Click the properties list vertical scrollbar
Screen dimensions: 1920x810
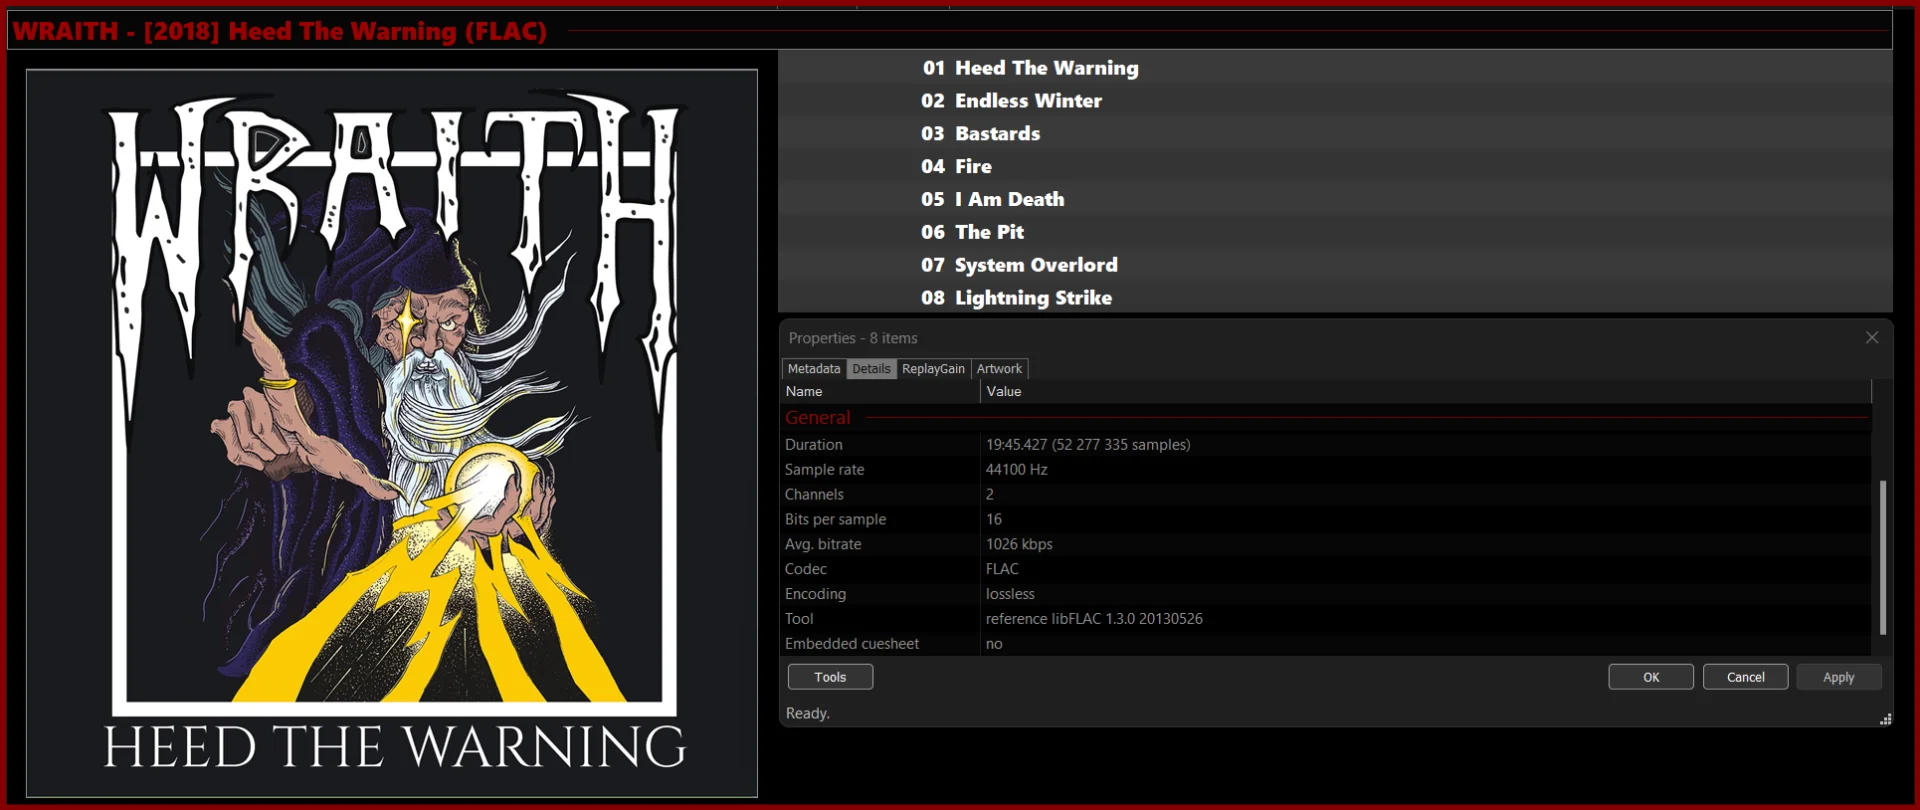coord(1882,557)
